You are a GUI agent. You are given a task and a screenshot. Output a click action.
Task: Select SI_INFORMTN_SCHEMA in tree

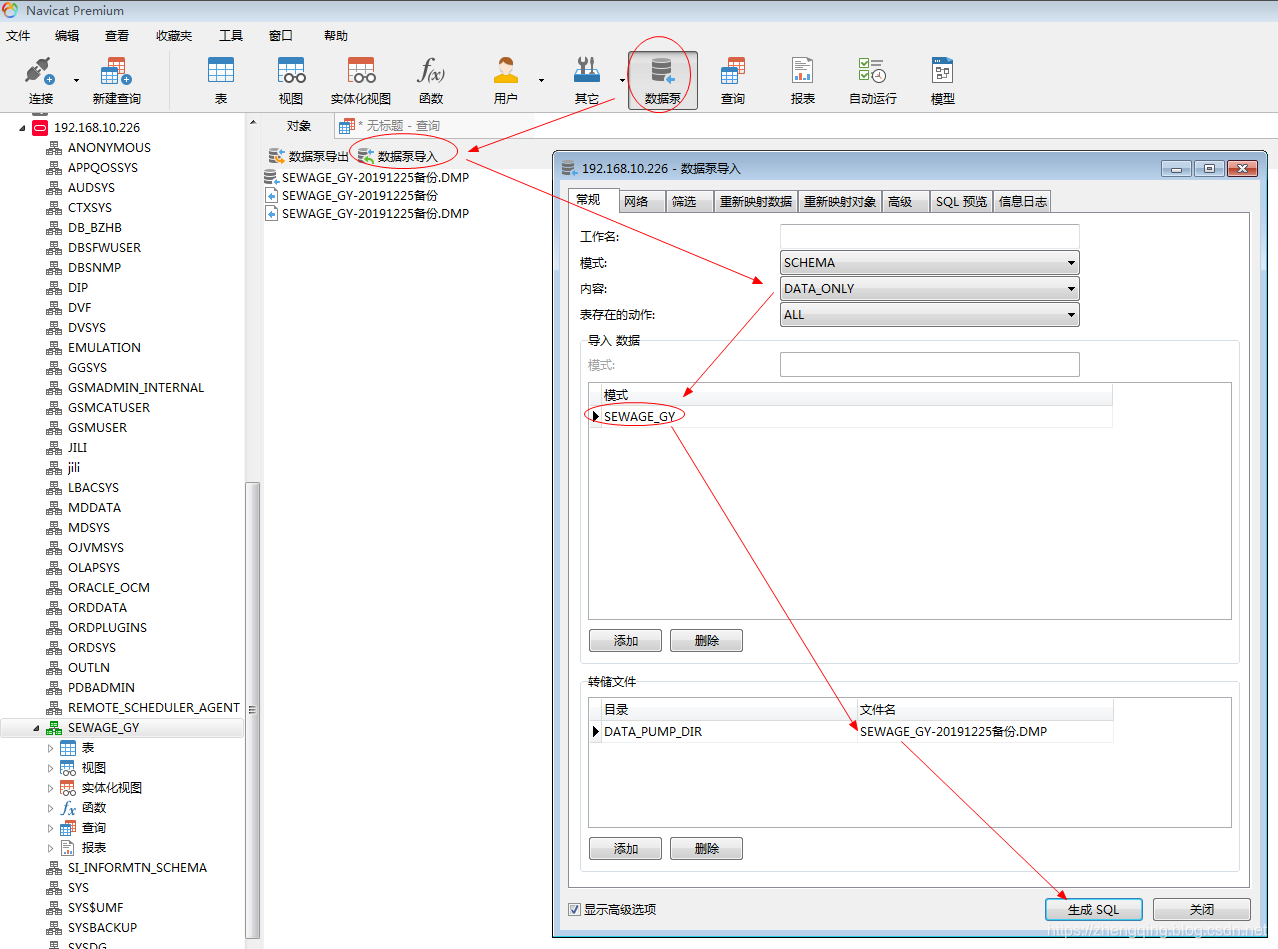pos(137,867)
